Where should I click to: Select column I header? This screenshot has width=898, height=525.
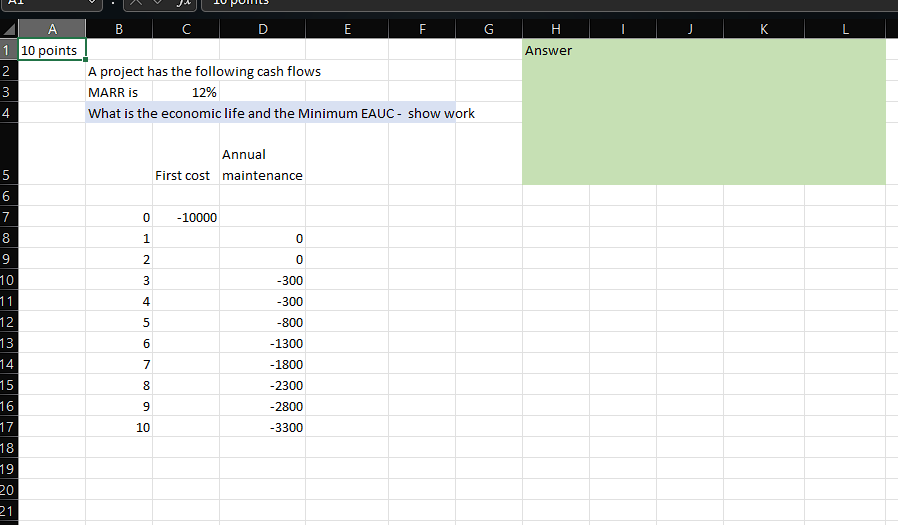pyautogui.click(x=623, y=29)
